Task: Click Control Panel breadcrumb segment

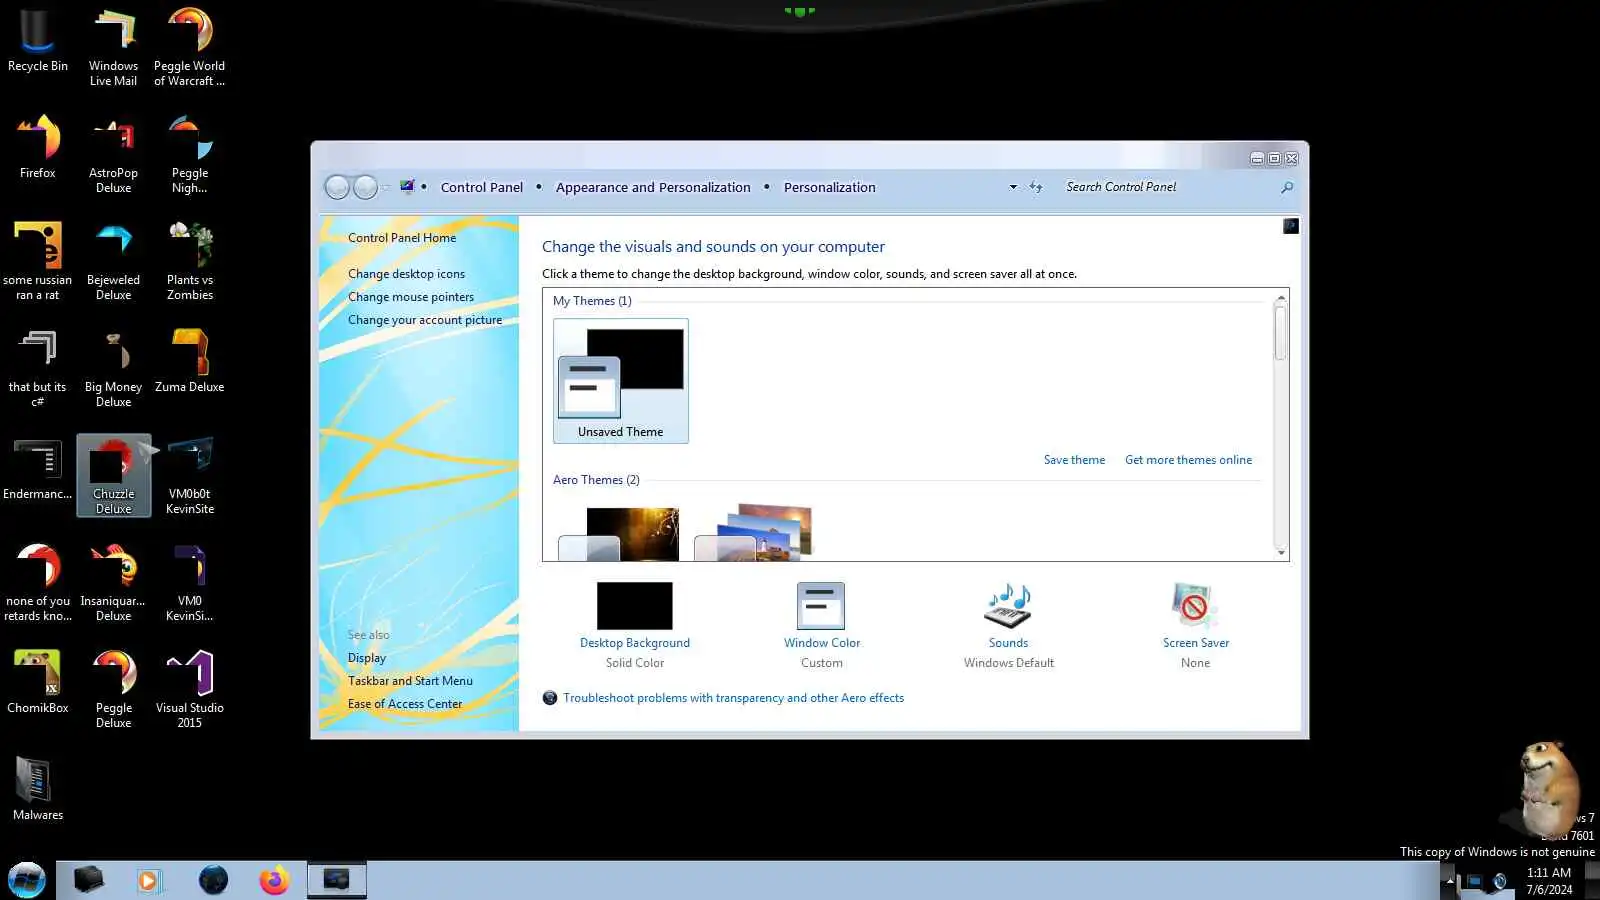Action: (x=482, y=187)
